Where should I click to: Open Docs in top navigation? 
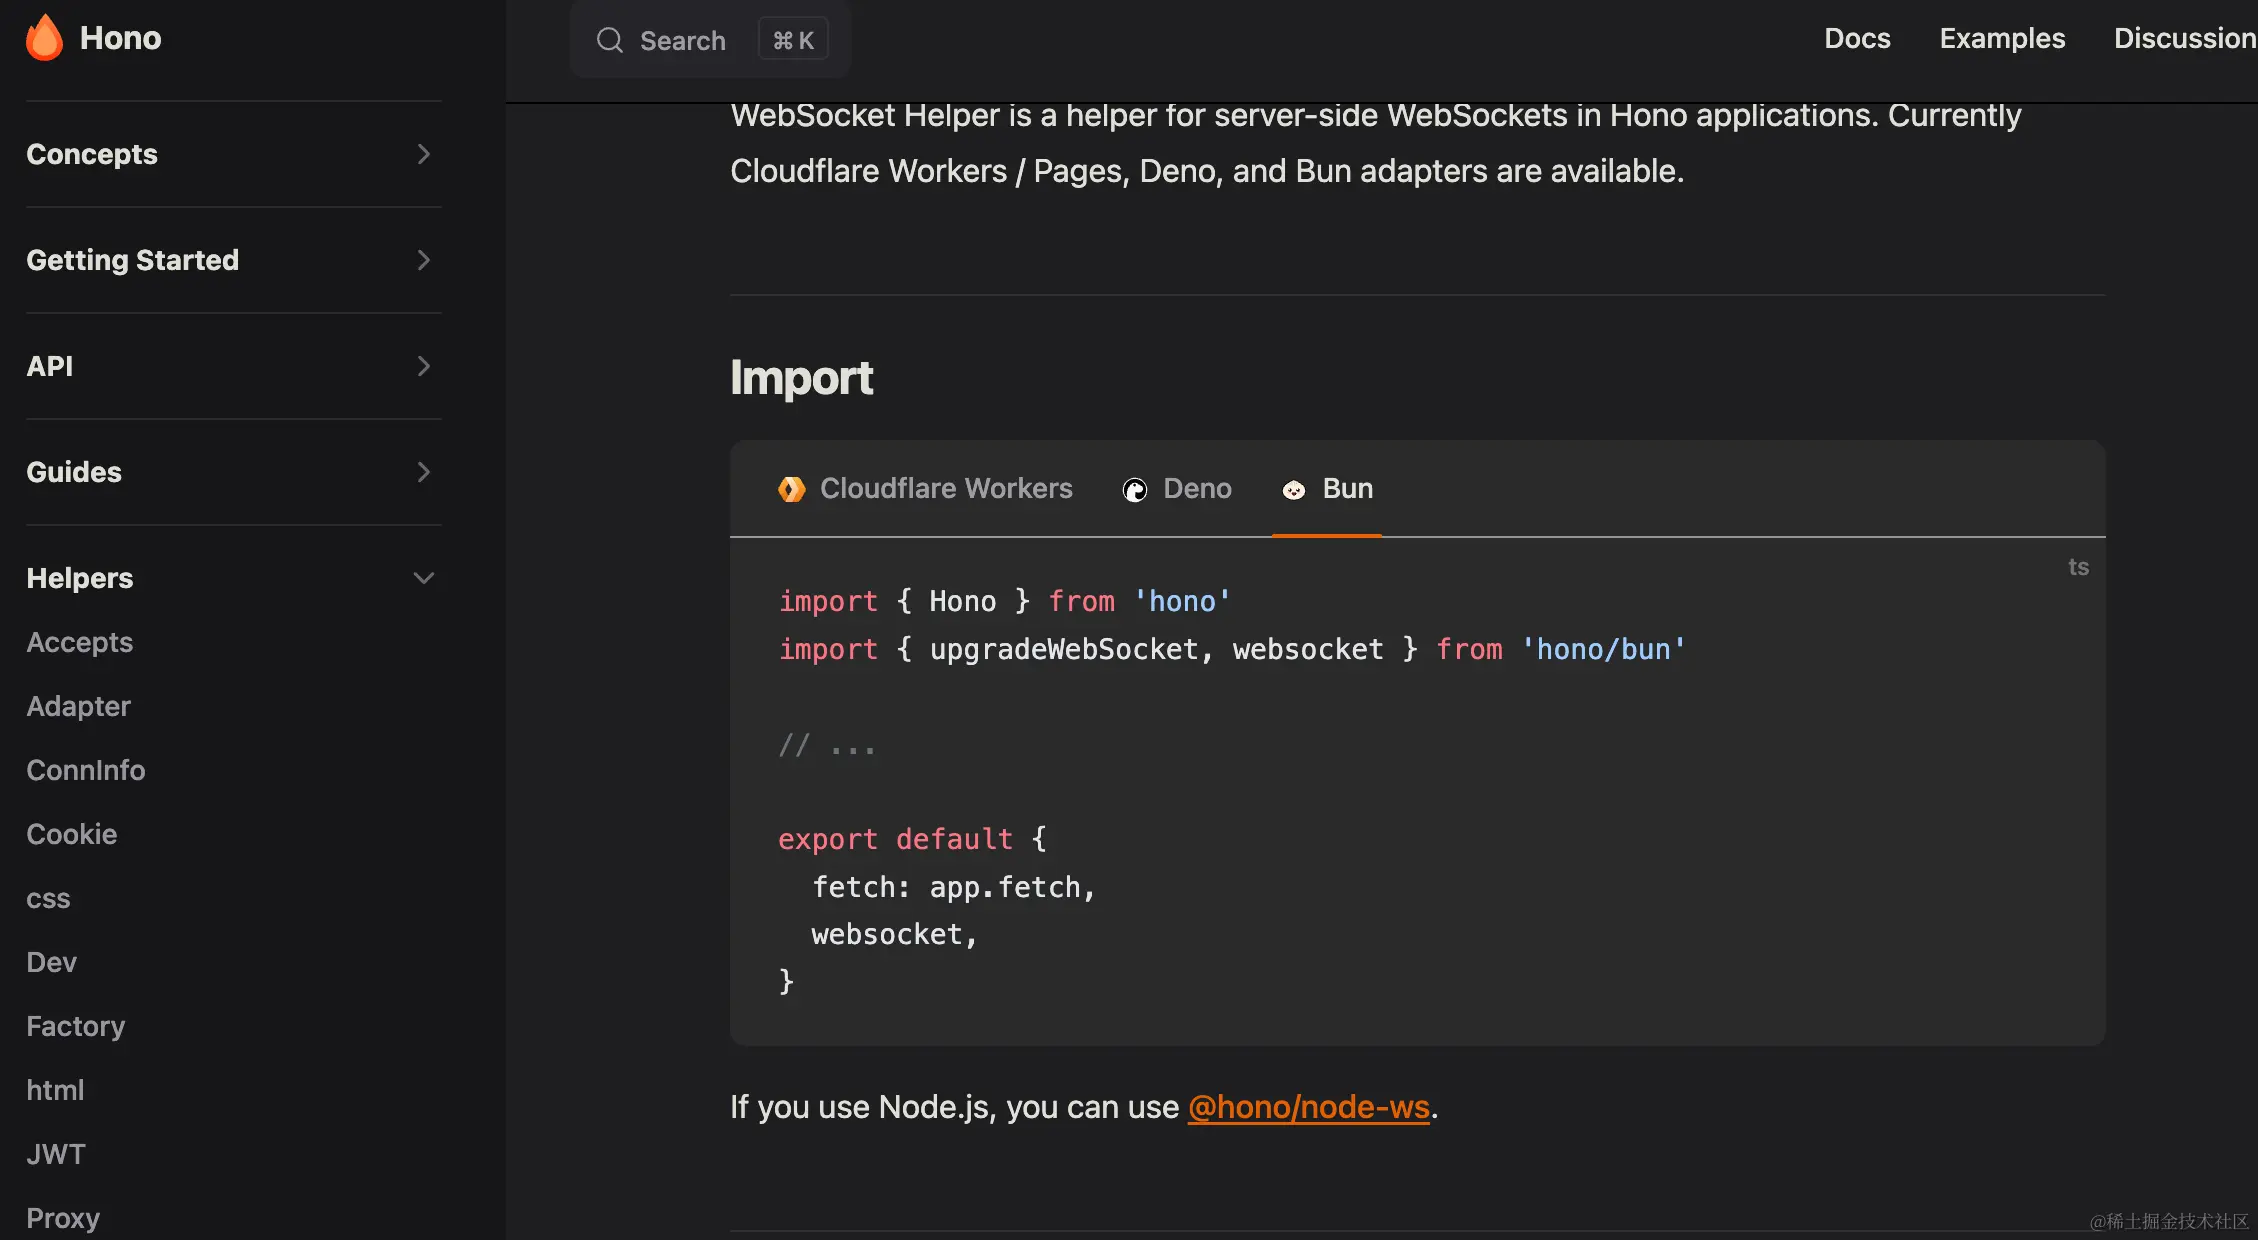1857,38
